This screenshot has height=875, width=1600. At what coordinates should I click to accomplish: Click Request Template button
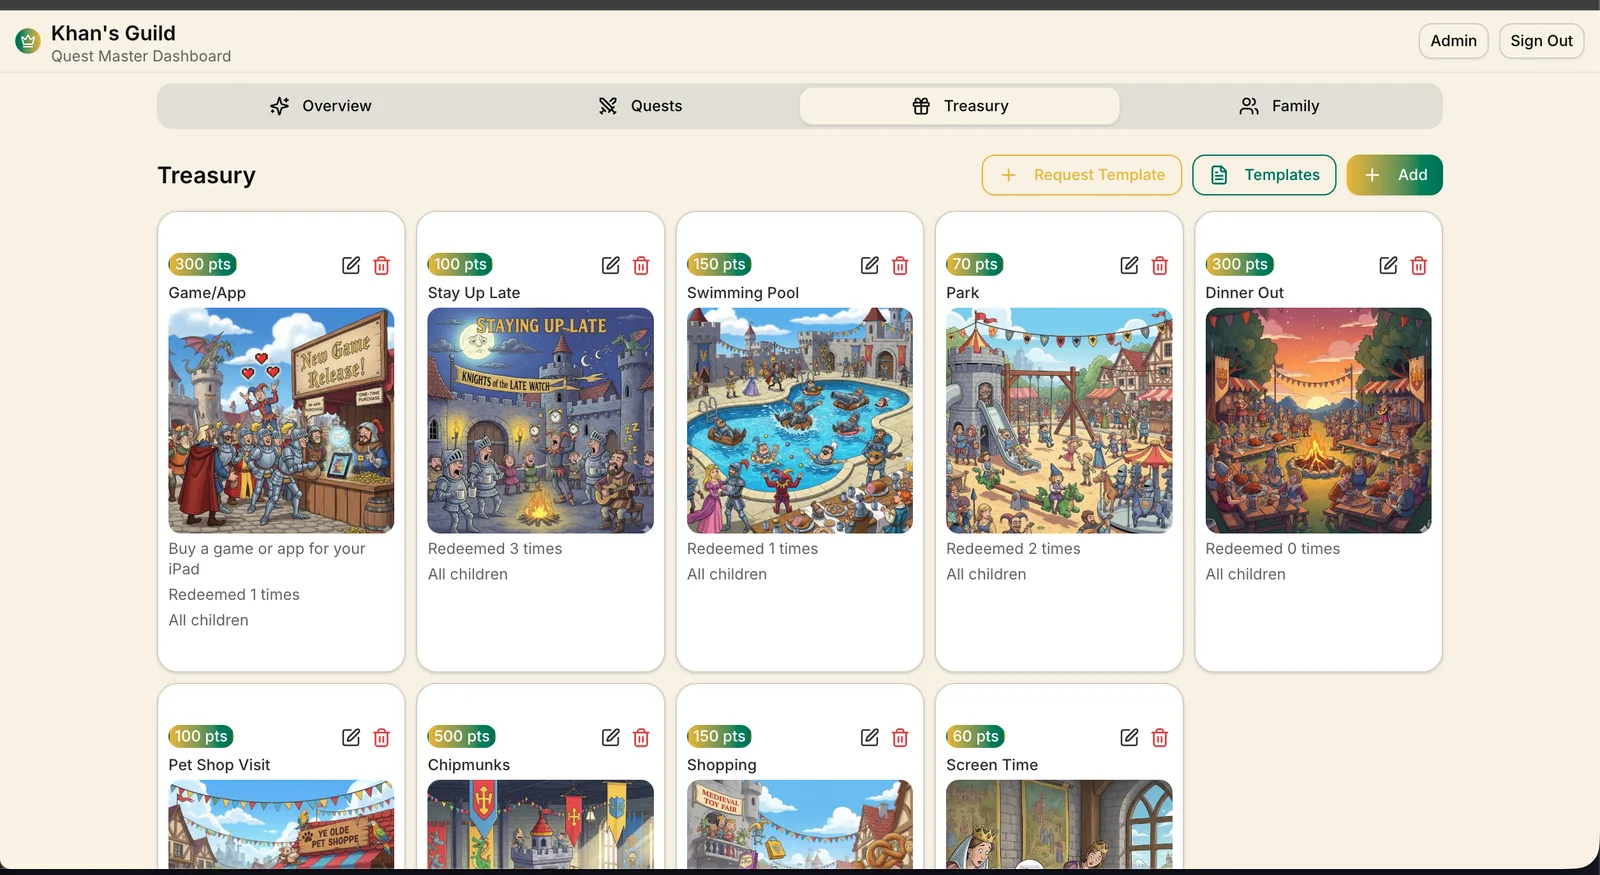pos(1082,175)
